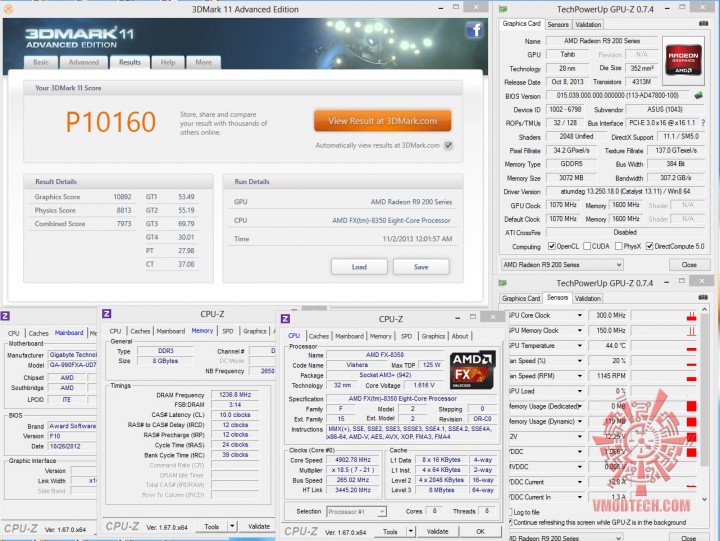Toggle continue refreshing in background checkbox
This screenshot has width=720, height=541.
(x=510, y=522)
